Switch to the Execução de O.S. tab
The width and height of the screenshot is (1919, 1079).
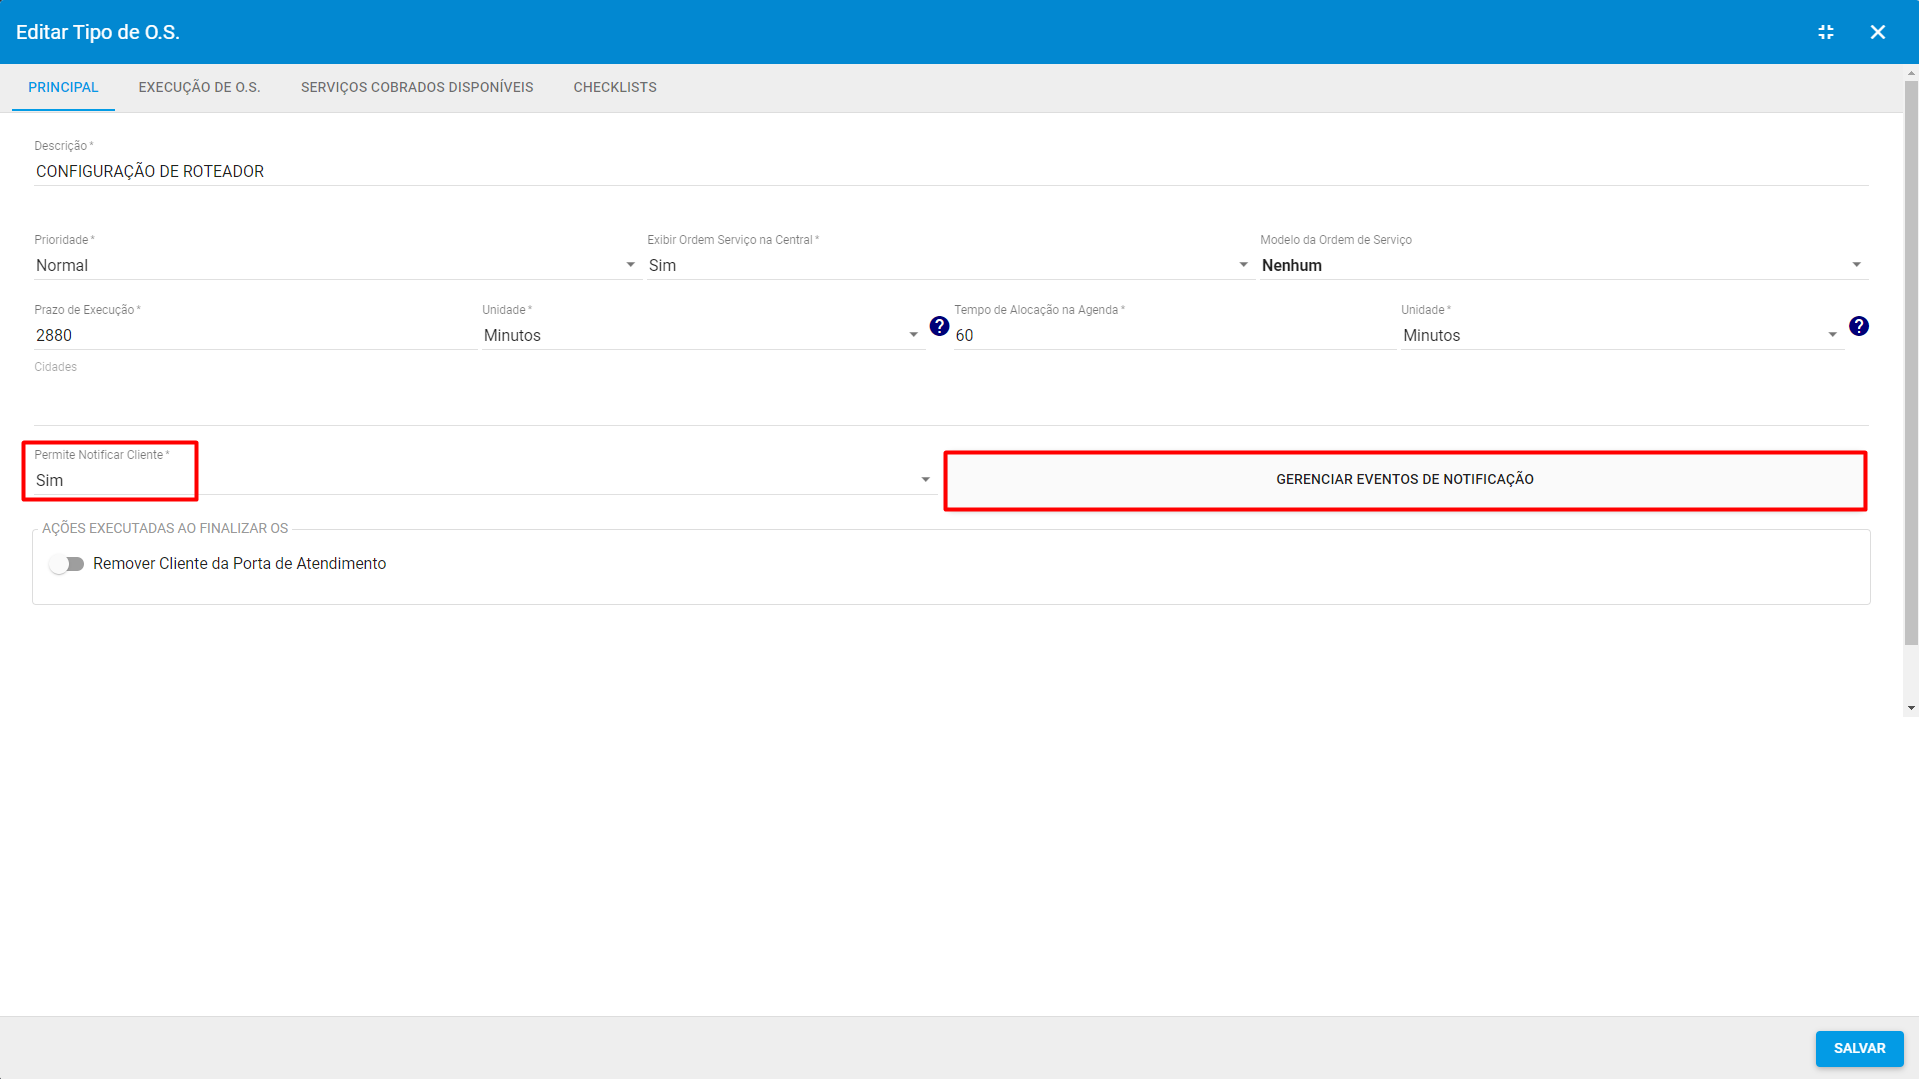tap(199, 87)
